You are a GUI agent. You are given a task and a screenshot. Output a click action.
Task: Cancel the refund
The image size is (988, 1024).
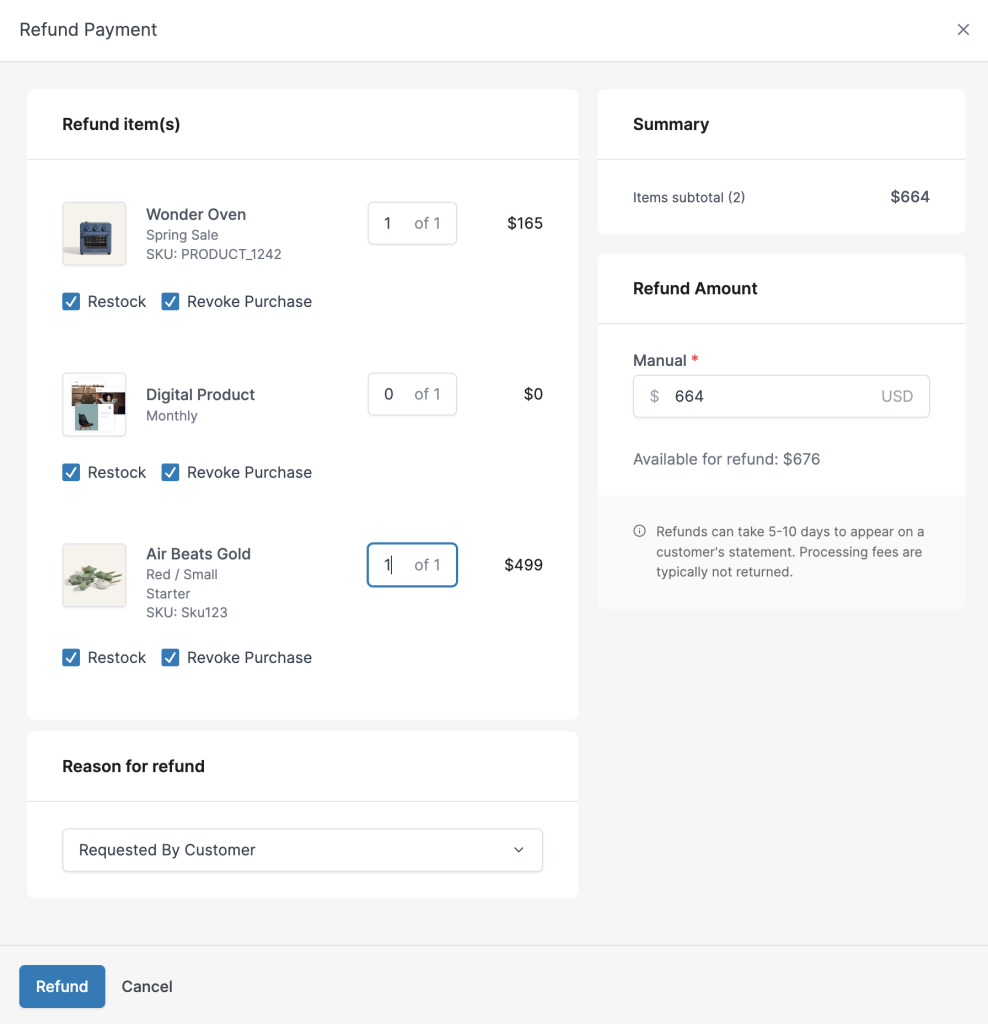[147, 987]
